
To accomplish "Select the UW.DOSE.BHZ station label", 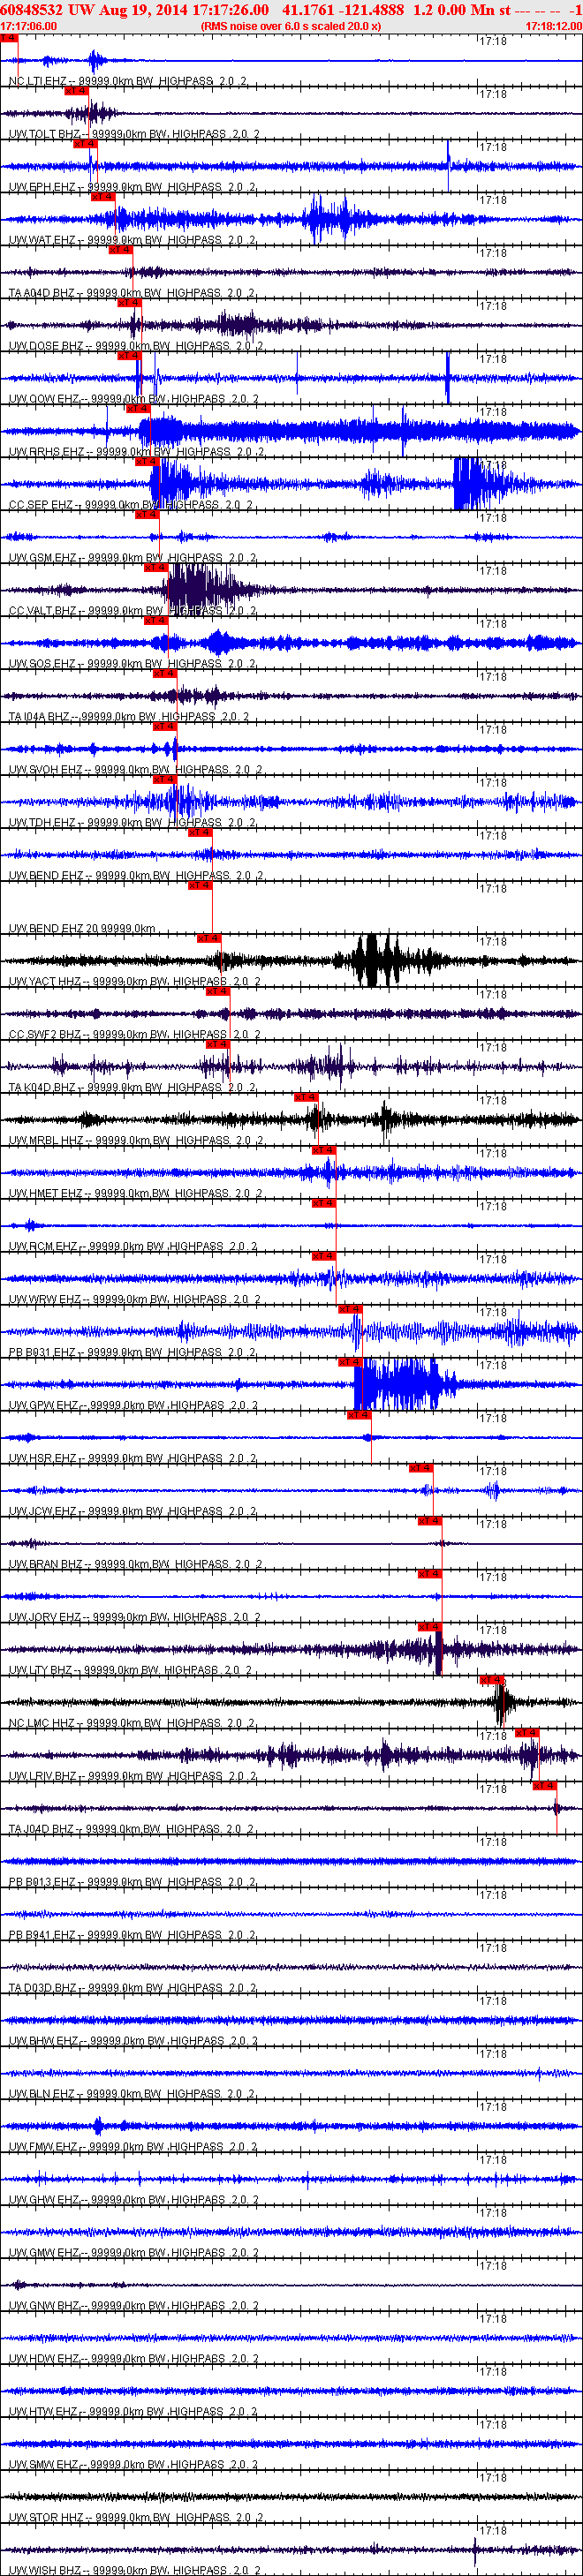I will (136, 346).
